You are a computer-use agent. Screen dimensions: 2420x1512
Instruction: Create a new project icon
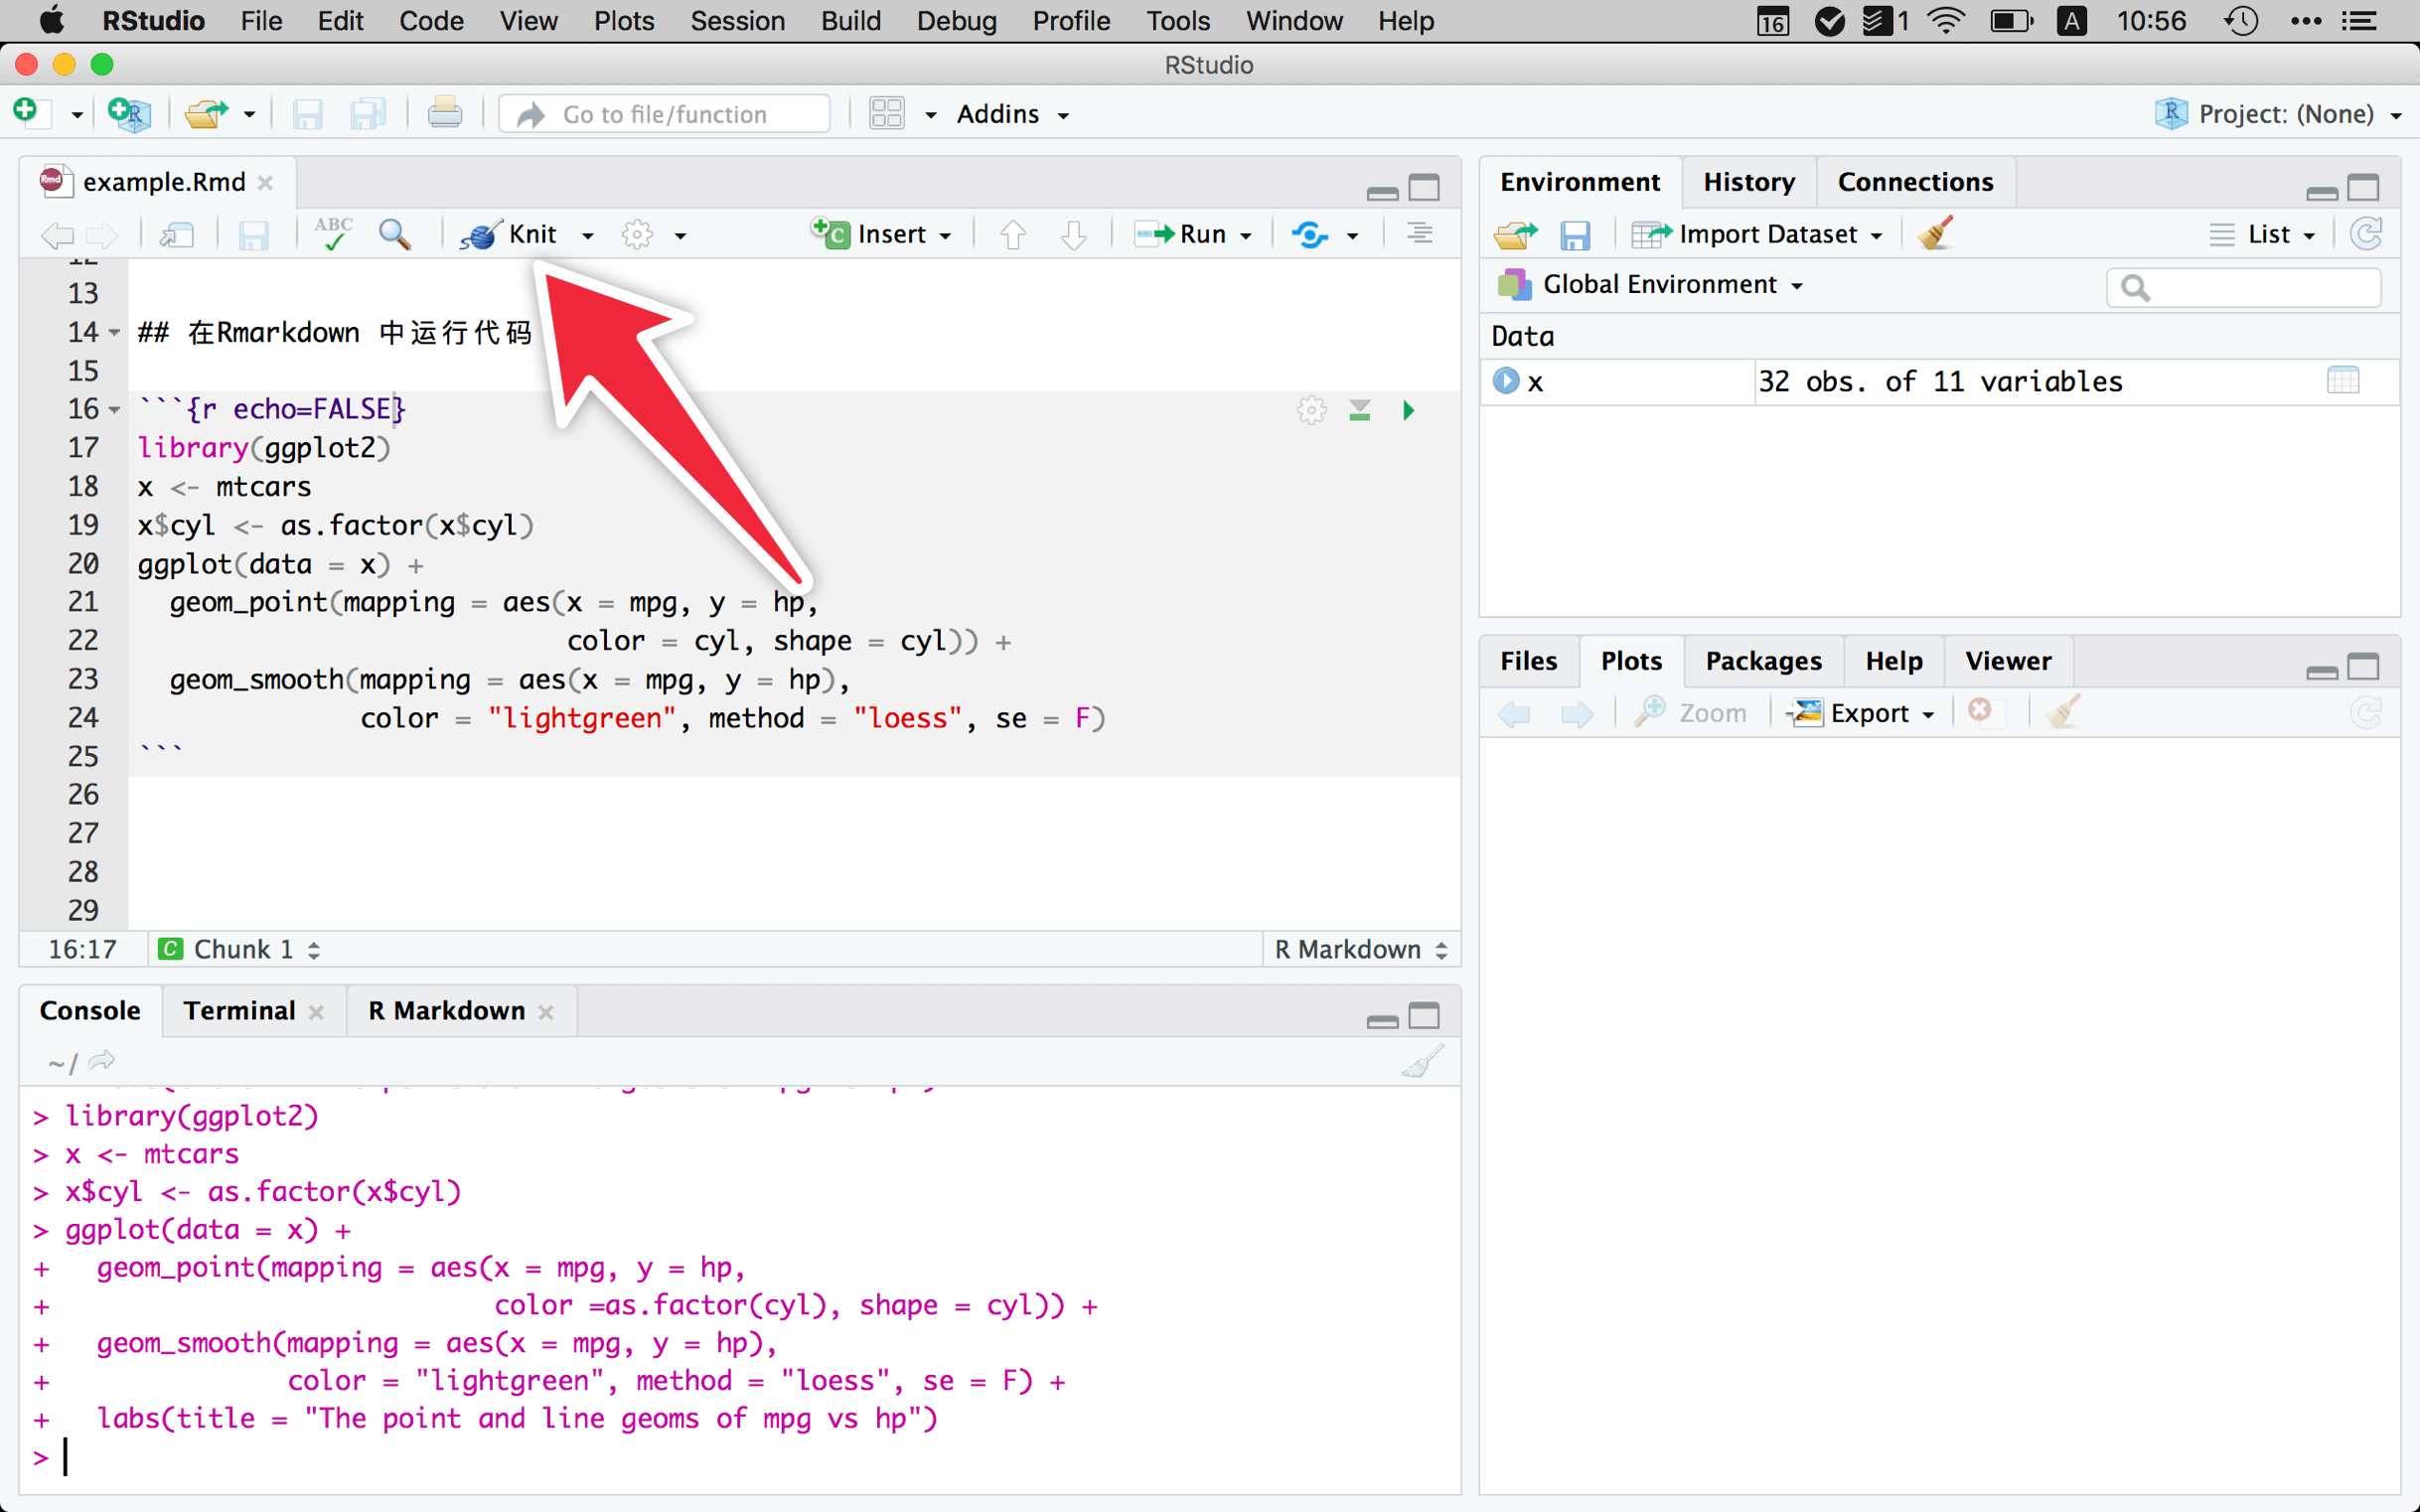[130, 113]
